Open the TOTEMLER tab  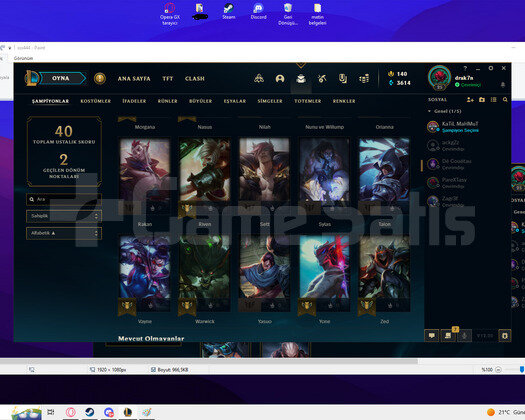pos(308,101)
